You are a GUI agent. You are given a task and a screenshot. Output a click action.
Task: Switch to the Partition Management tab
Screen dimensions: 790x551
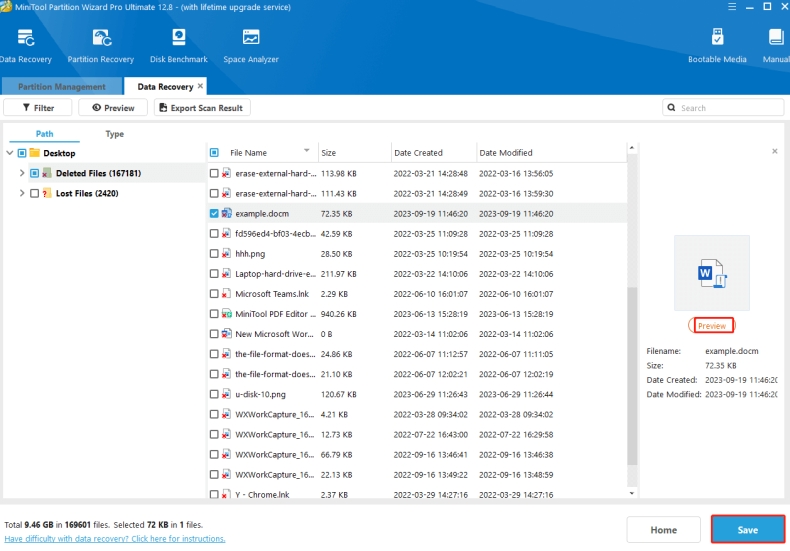[62, 87]
